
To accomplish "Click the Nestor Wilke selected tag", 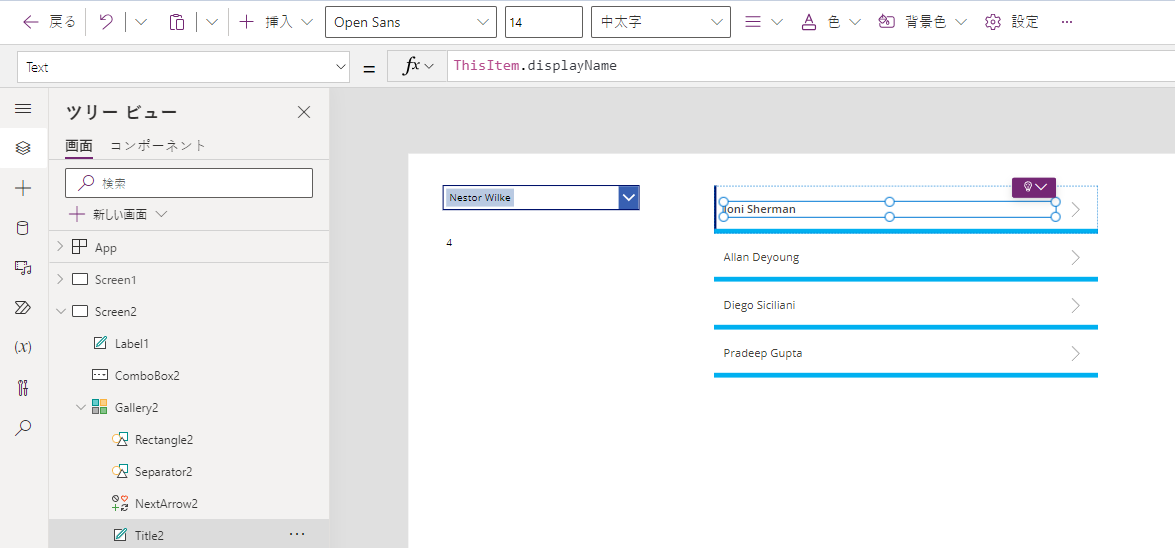I will coord(480,198).
